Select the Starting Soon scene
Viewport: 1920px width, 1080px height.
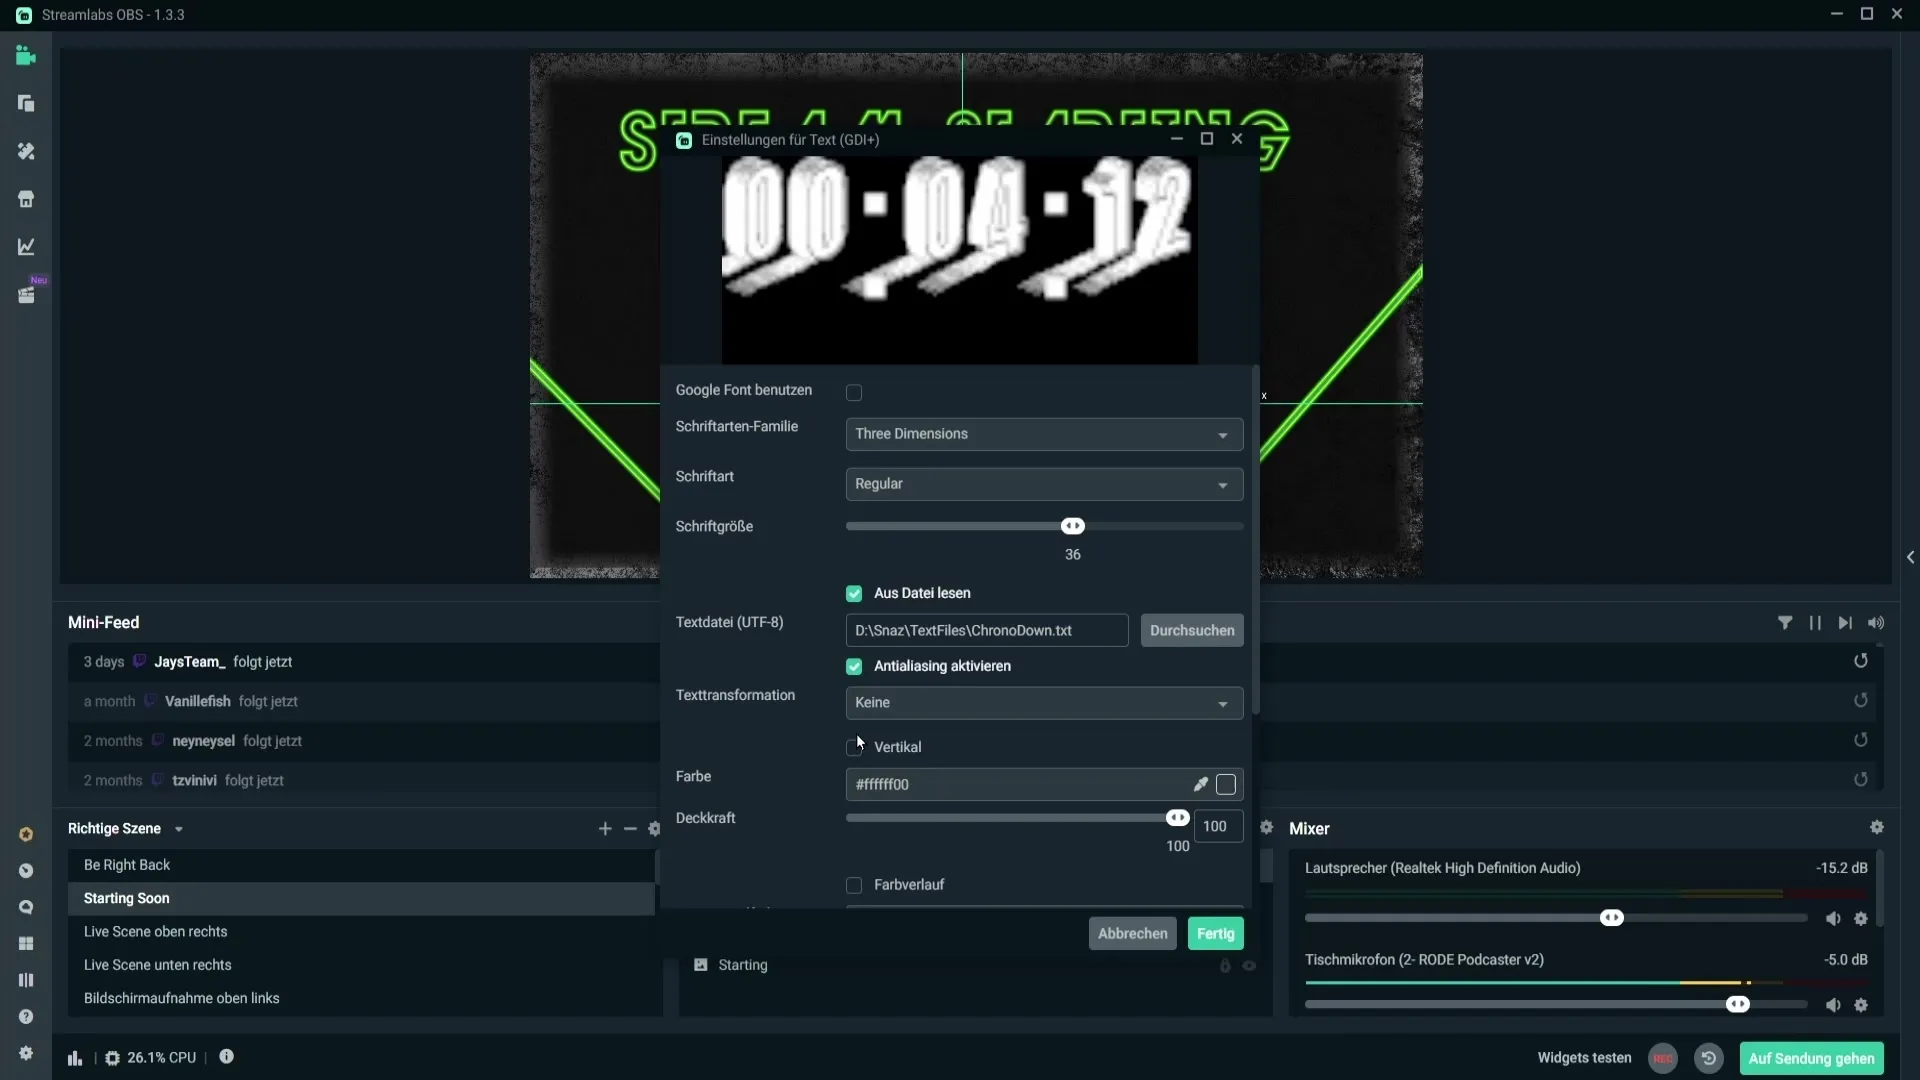point(361,899)
